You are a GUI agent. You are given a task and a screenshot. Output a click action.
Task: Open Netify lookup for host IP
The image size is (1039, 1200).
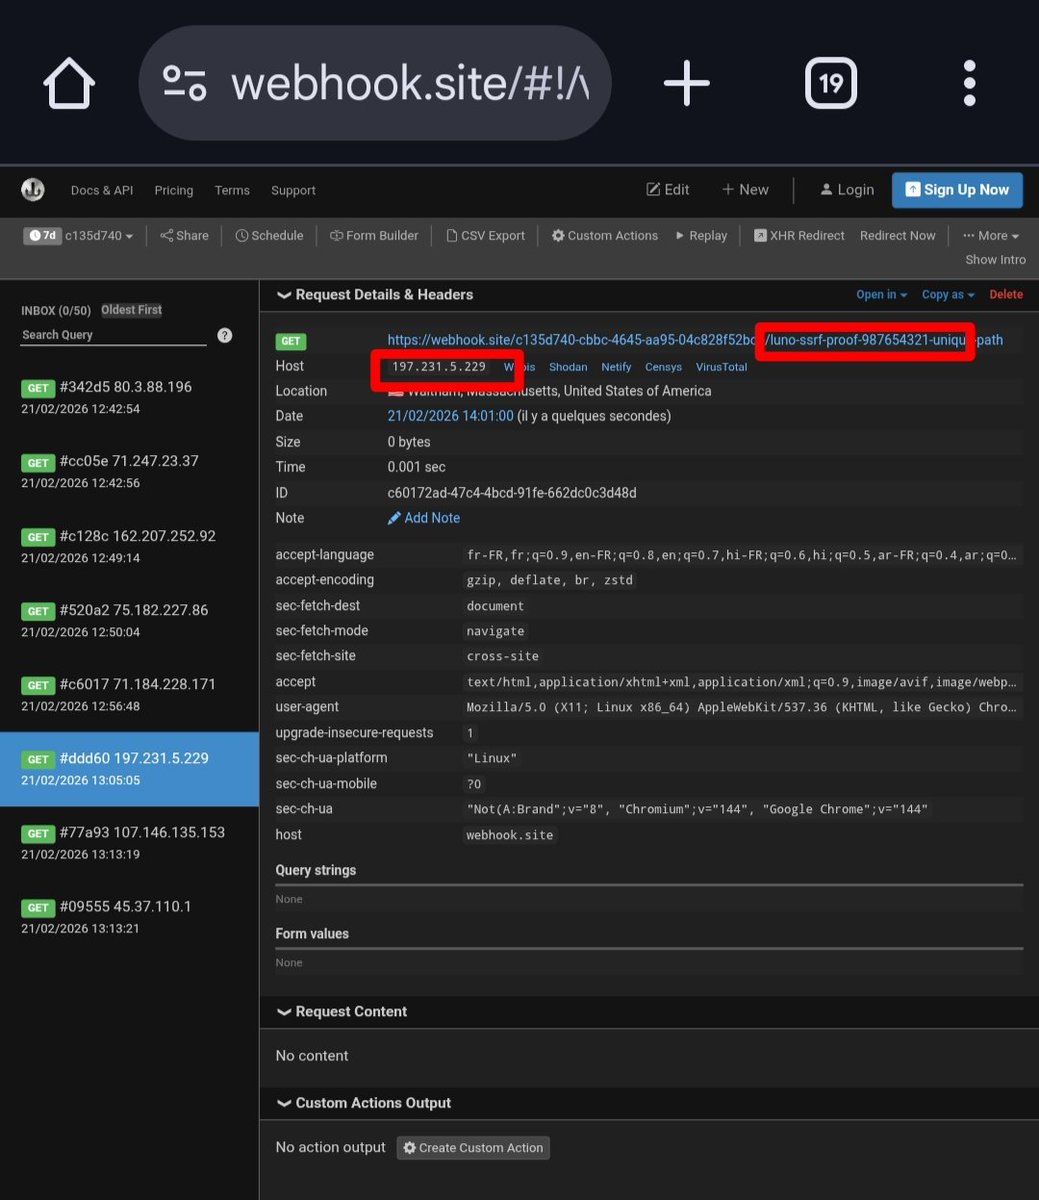point(616,367)
